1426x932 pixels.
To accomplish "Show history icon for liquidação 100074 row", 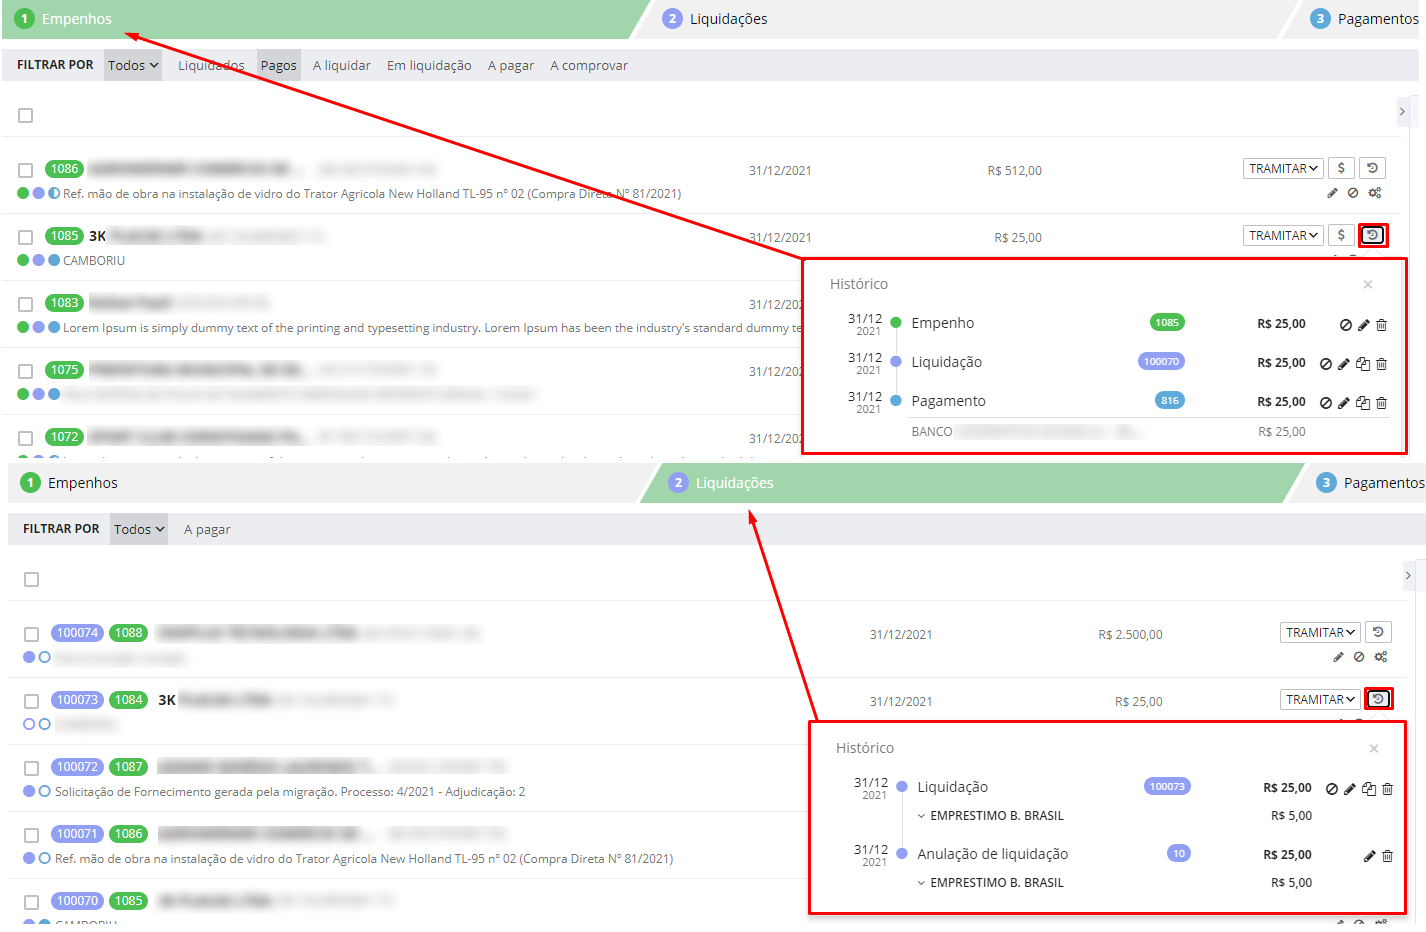I will (1378, 632).
